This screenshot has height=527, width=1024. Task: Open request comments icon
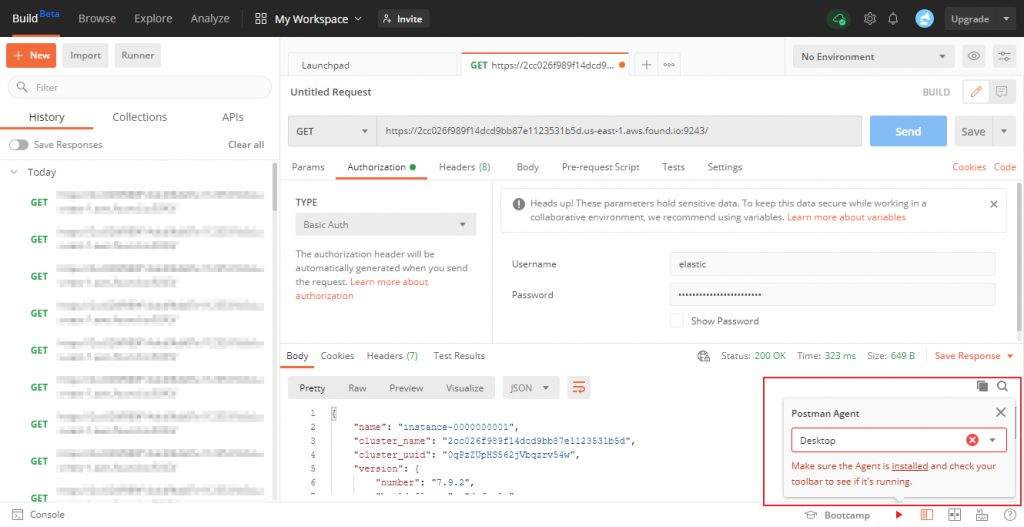click(1001, 92)
